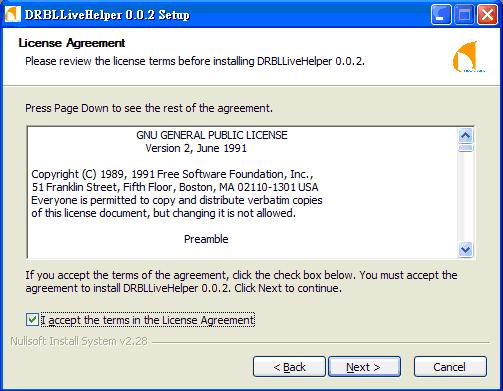Viewport: 503px width, 391px height.
Task: Close the Setup window
Action: tap(487, 15)
